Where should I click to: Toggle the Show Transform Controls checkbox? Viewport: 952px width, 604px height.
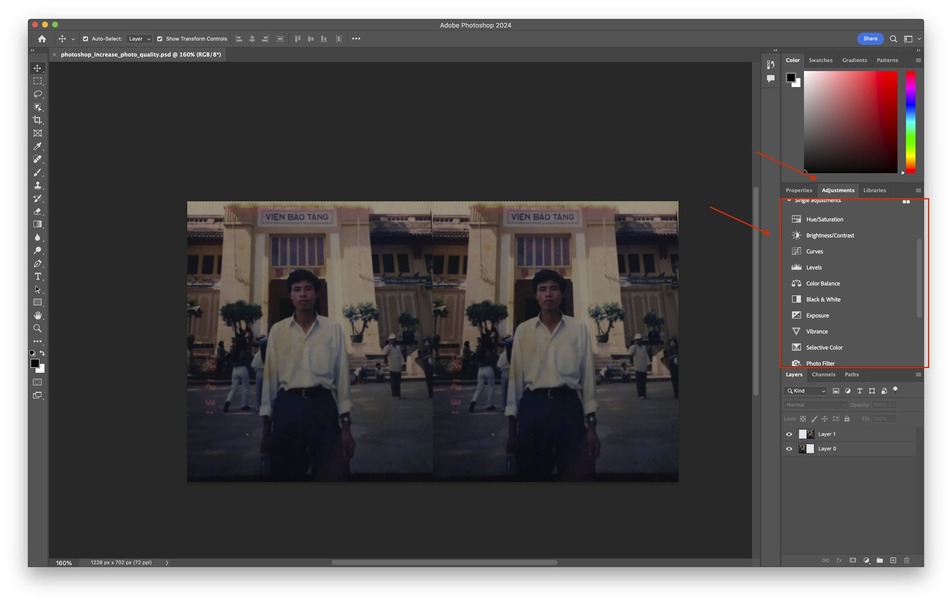160,39
